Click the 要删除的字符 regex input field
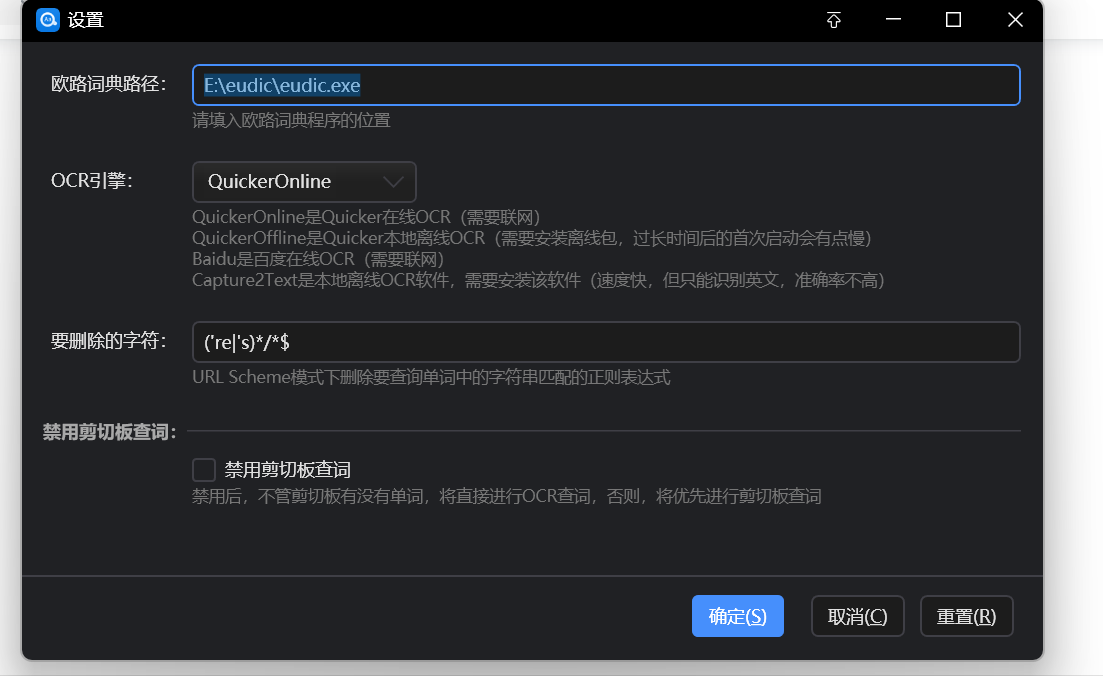 606,343
